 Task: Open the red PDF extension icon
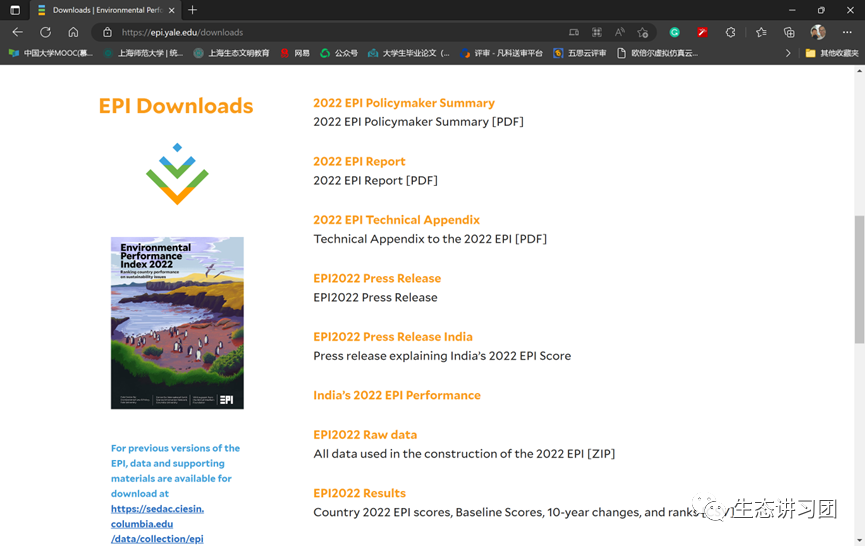coord(702,33)
